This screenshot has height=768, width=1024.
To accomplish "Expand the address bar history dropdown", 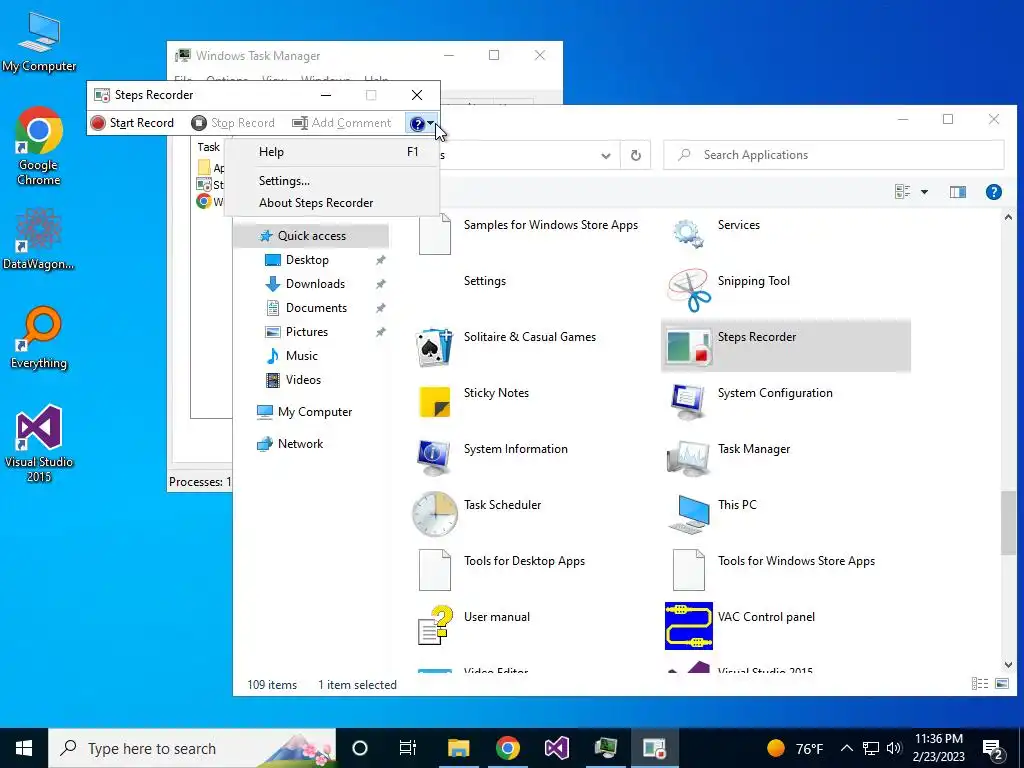I will click(606, 155).
